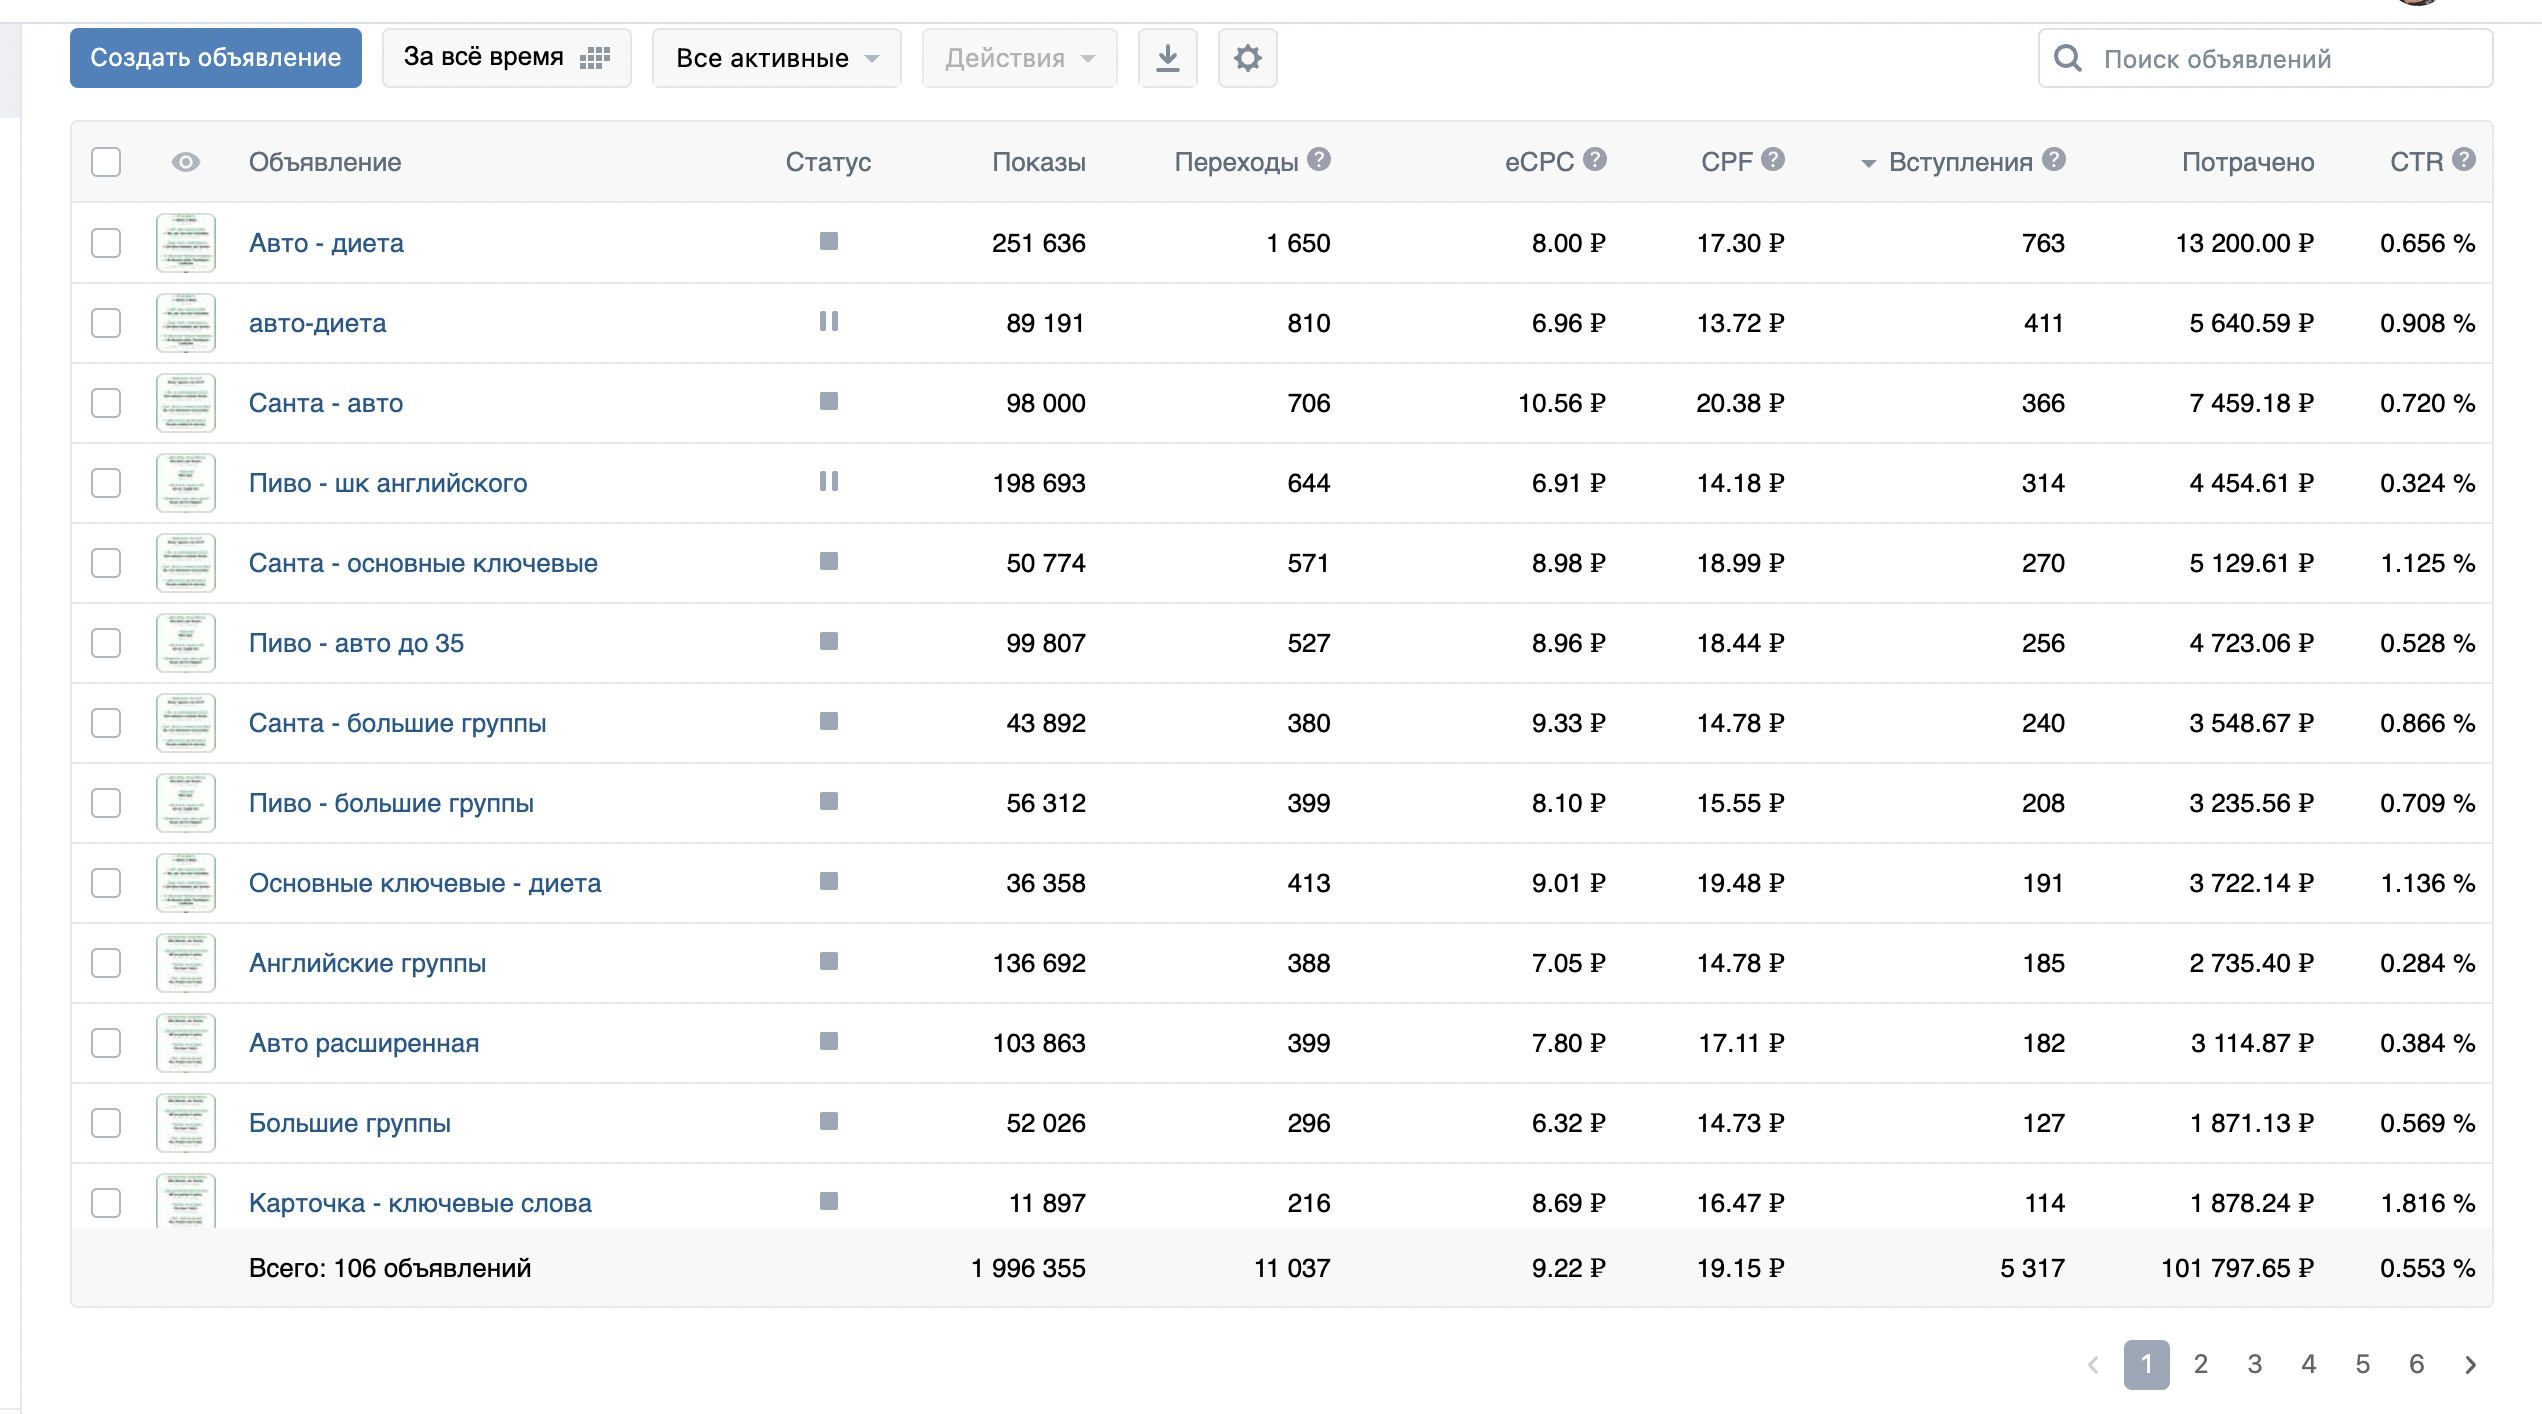Open the Пиво - шк английского ad link
This screenshot has width=2542, height=1414.
388,483
